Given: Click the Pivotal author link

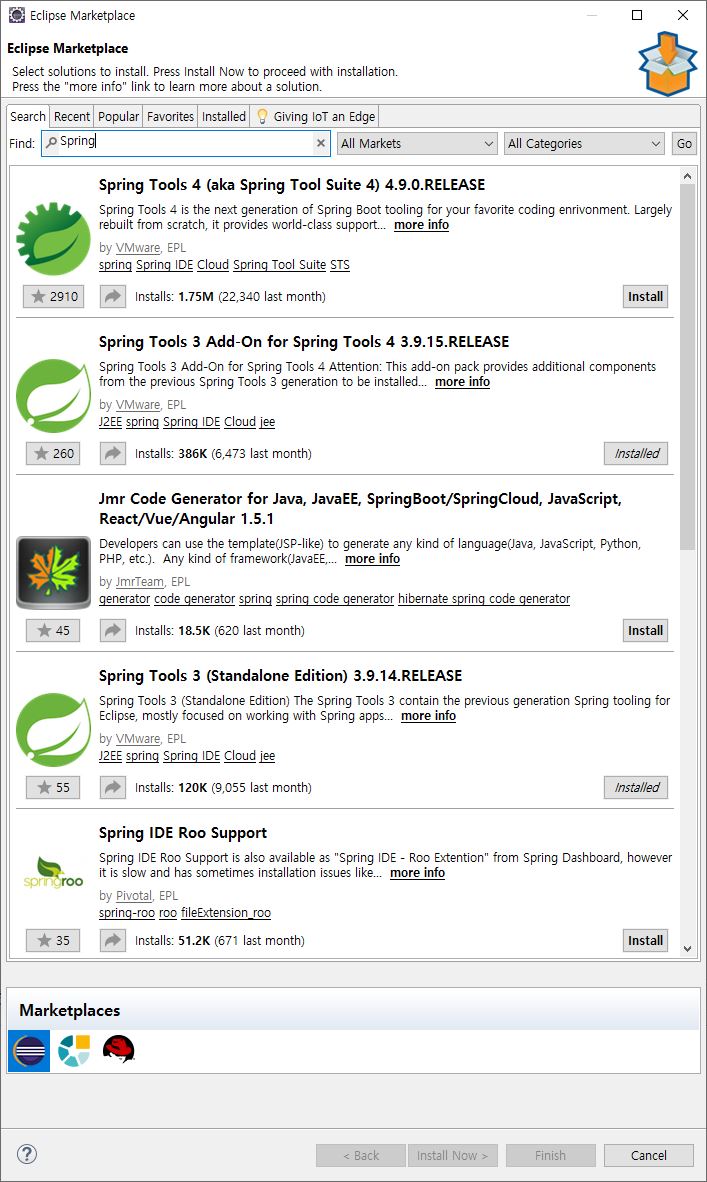Looking at the screenshot, I should (133, 895).
